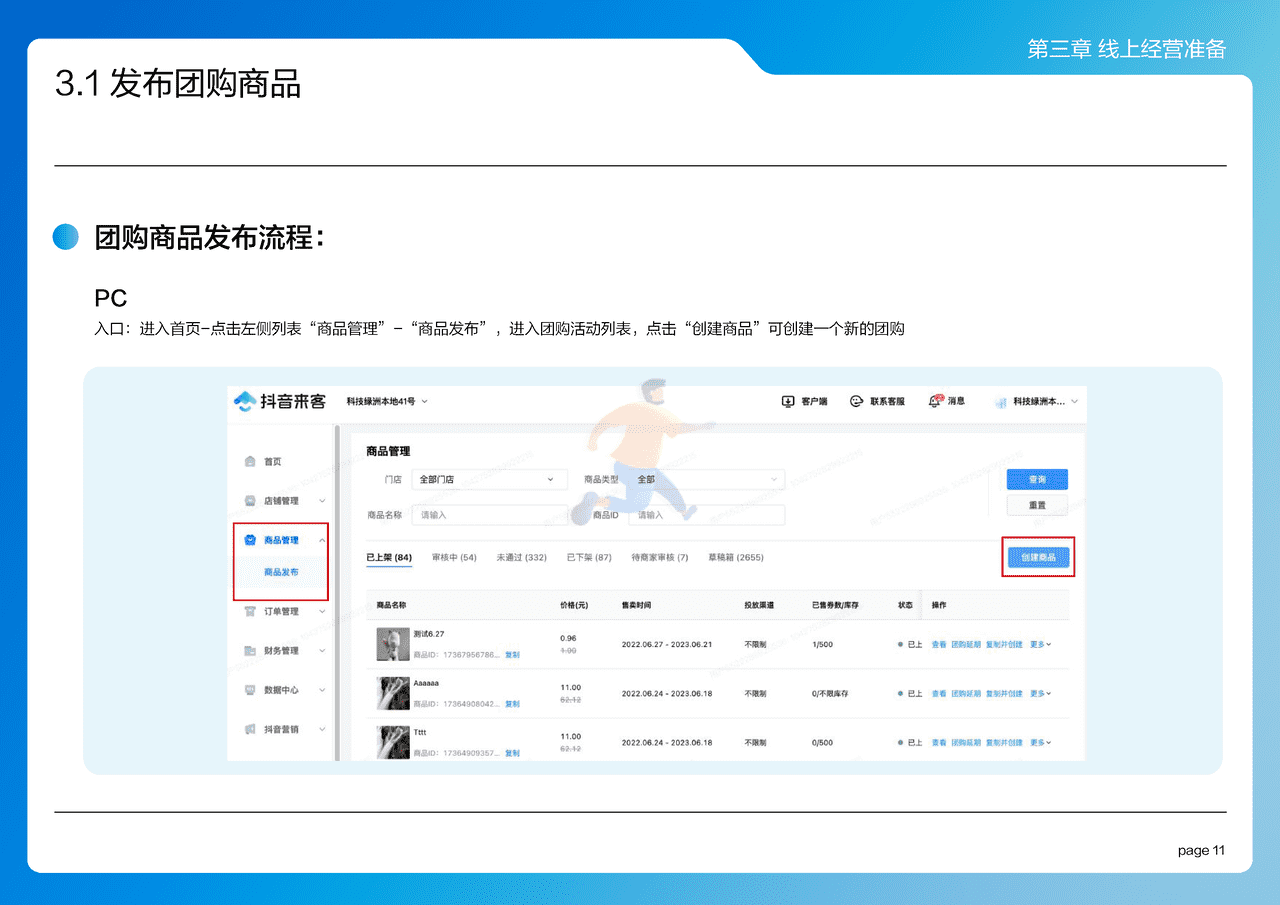
Task: Click the 创建商品 button
Action: click(1038, 557)
